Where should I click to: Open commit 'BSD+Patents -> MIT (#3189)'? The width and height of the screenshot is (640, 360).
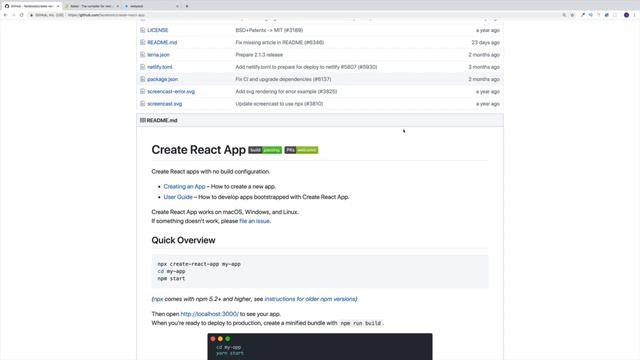269,30
